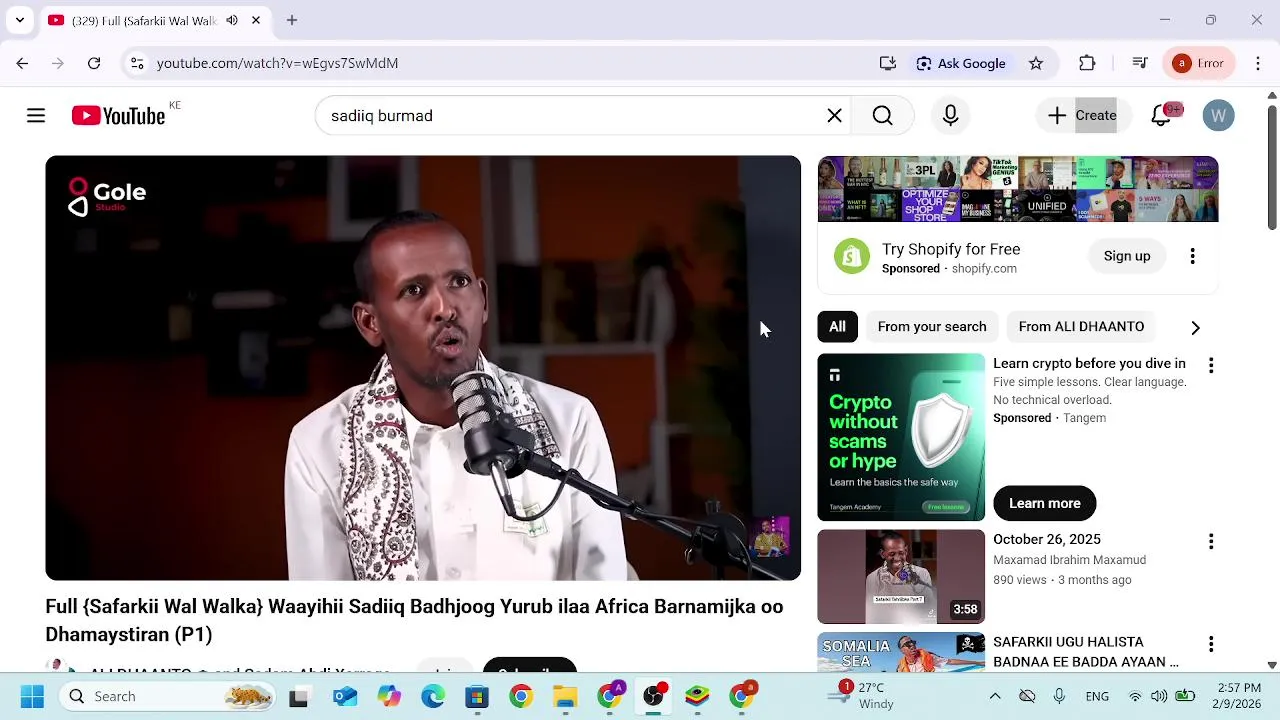The height and width of the screenshot is (720, 1280).
Task: Open File Explorer from the taskbar
Action: point(565,697)
